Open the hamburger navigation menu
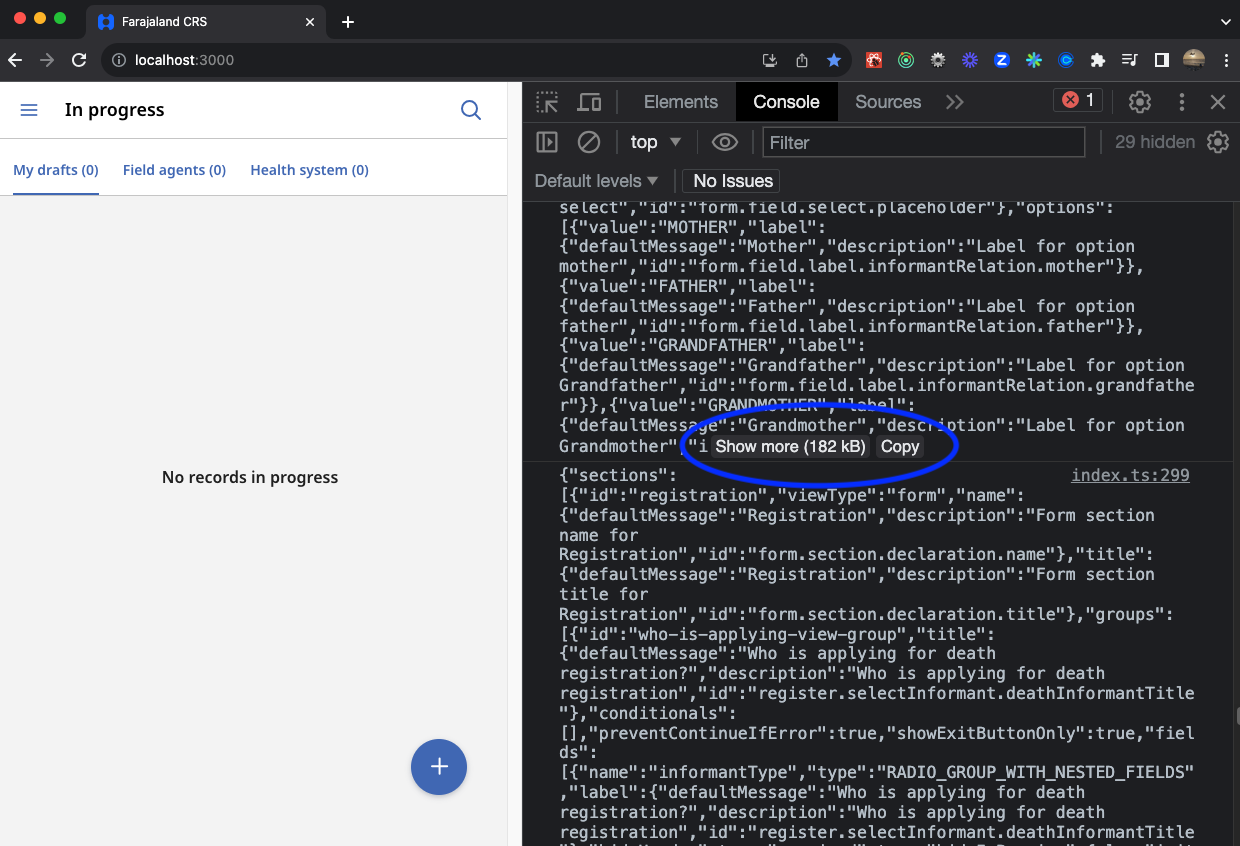Viewport: 1240px width, 846px height. tap(29, 110)
